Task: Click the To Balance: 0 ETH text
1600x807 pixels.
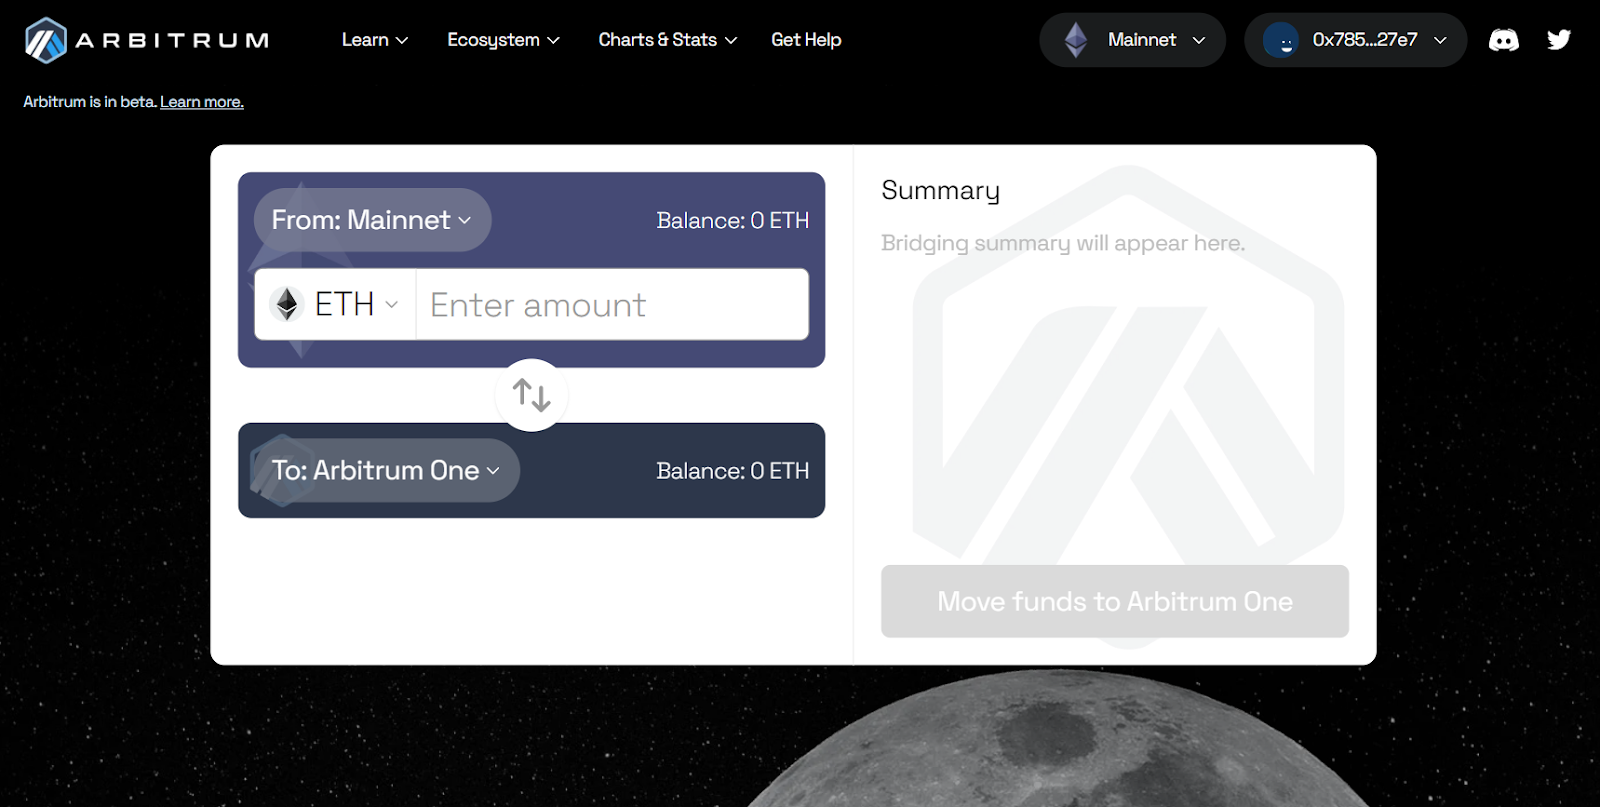Action: click(x=733, y=470)
